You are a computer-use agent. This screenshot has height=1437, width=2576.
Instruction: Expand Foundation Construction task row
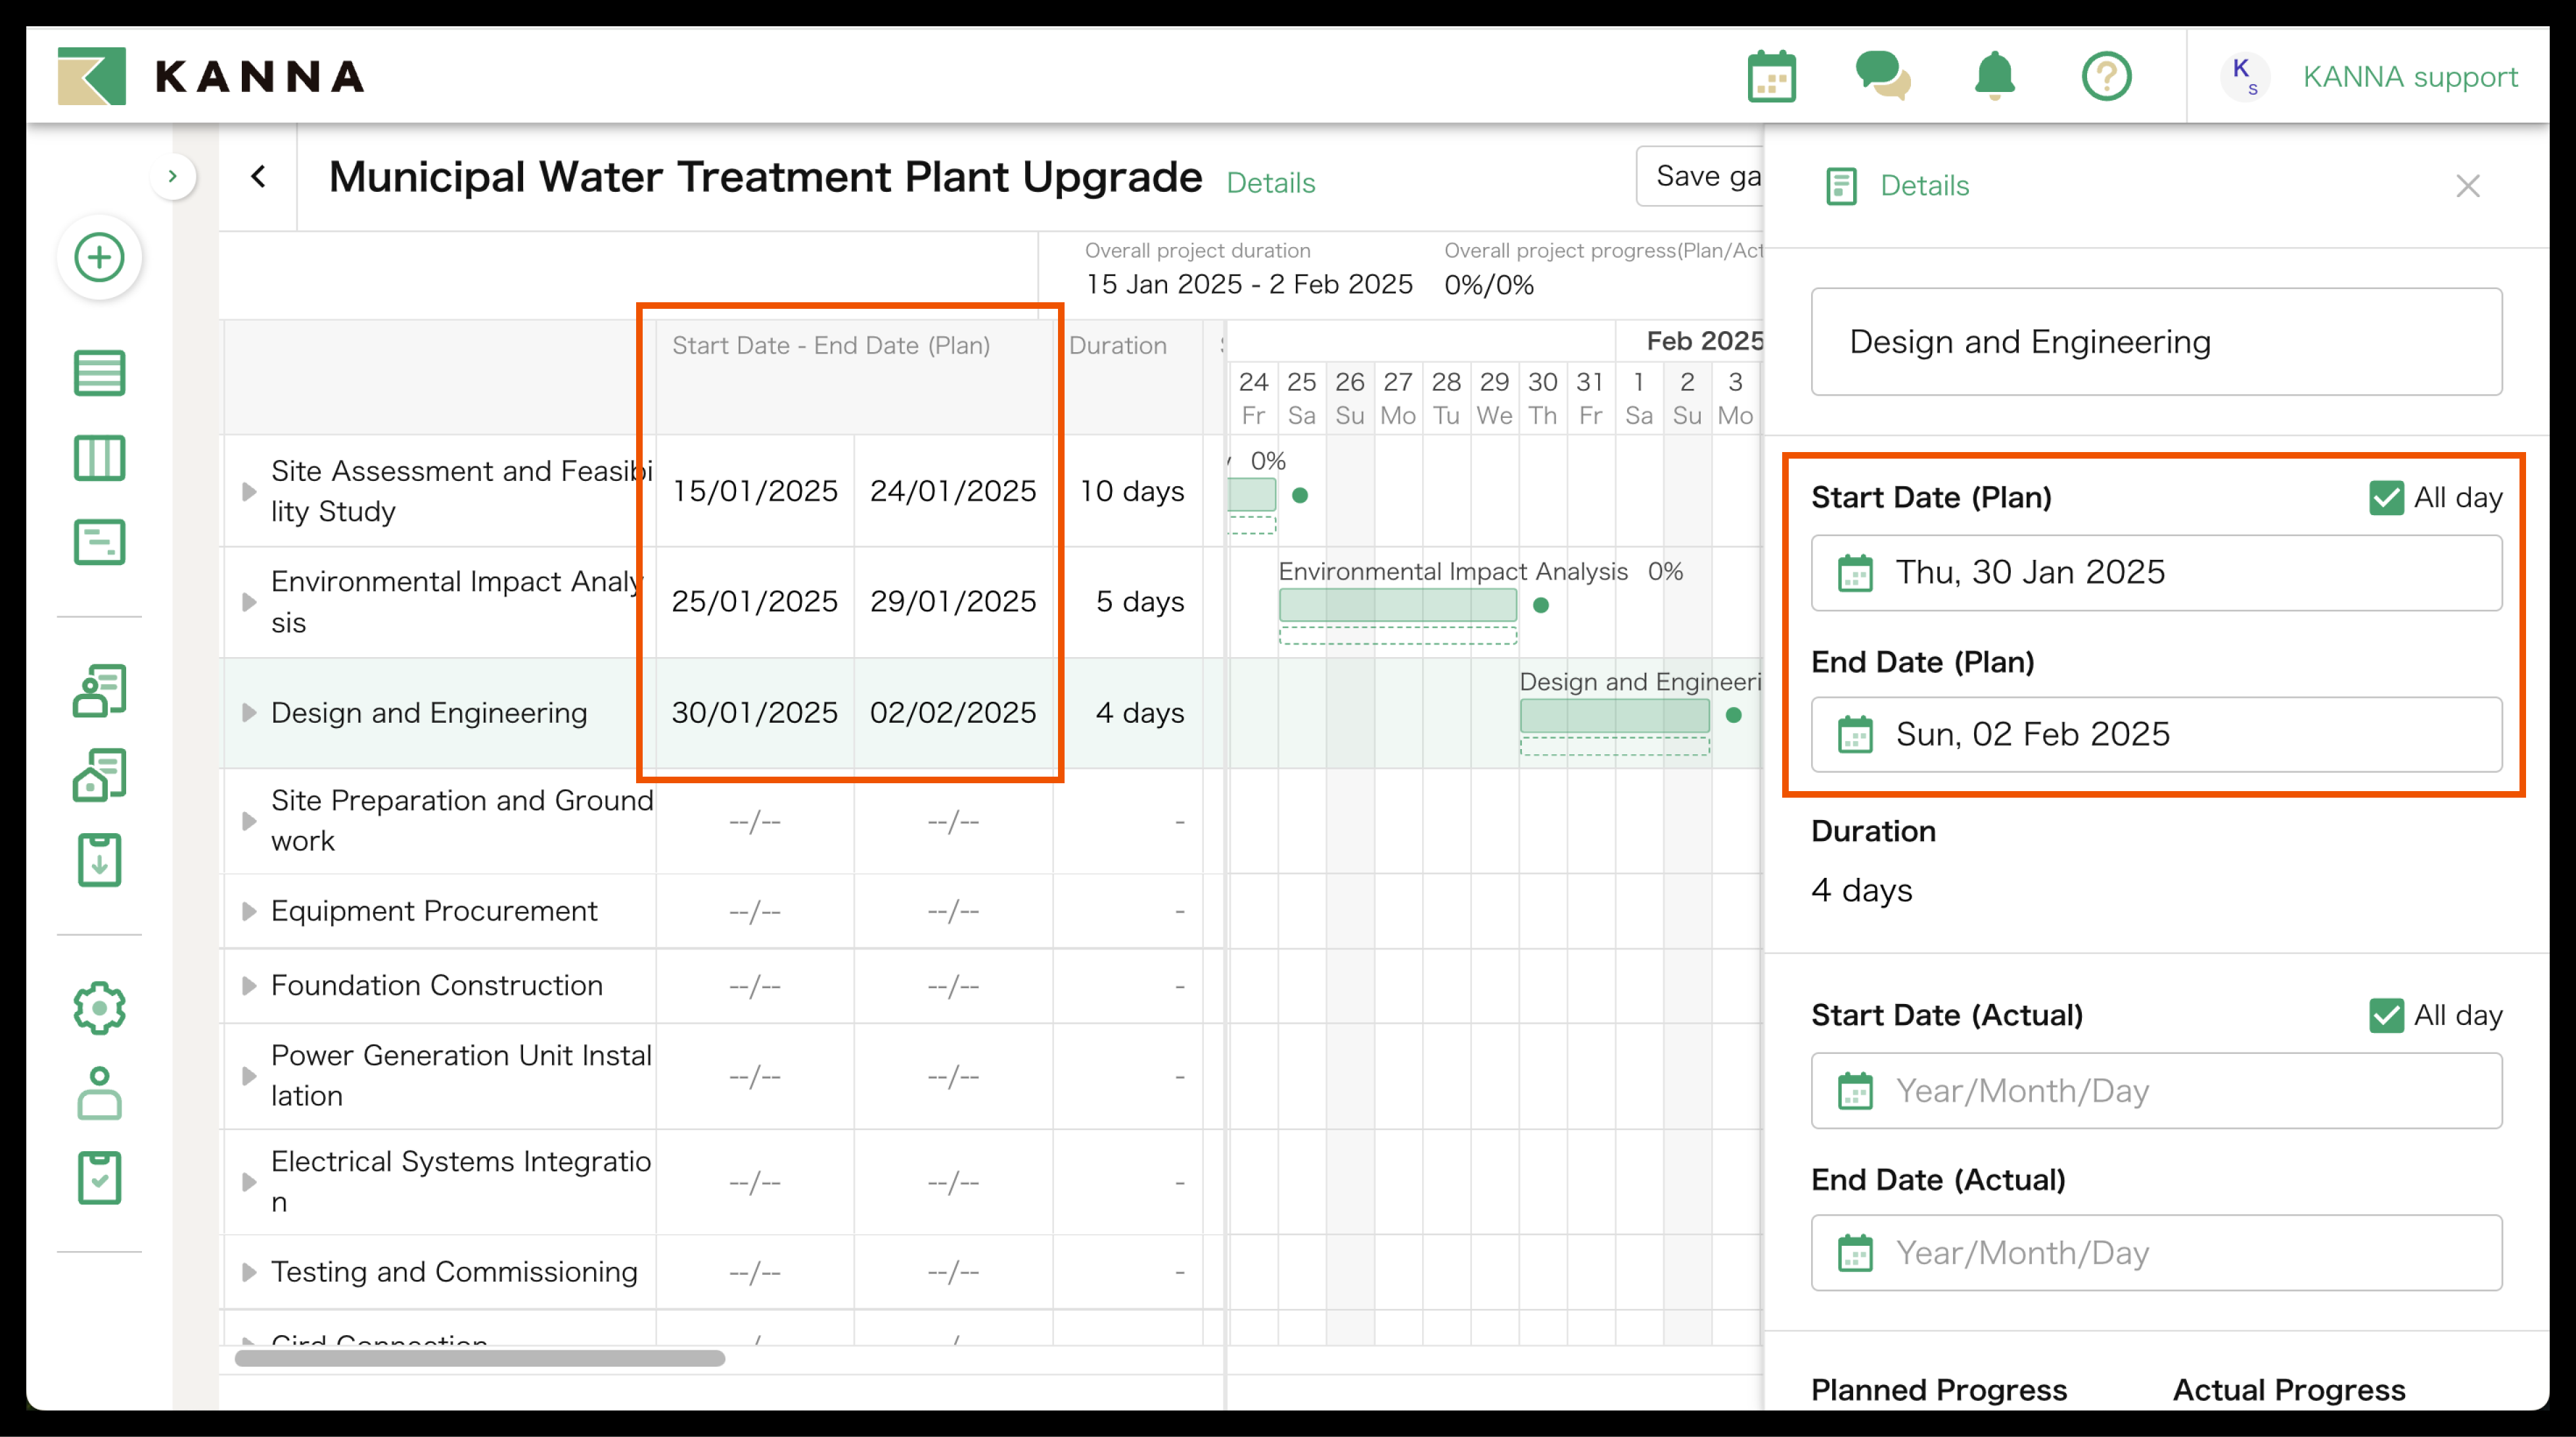coord(249,986)
